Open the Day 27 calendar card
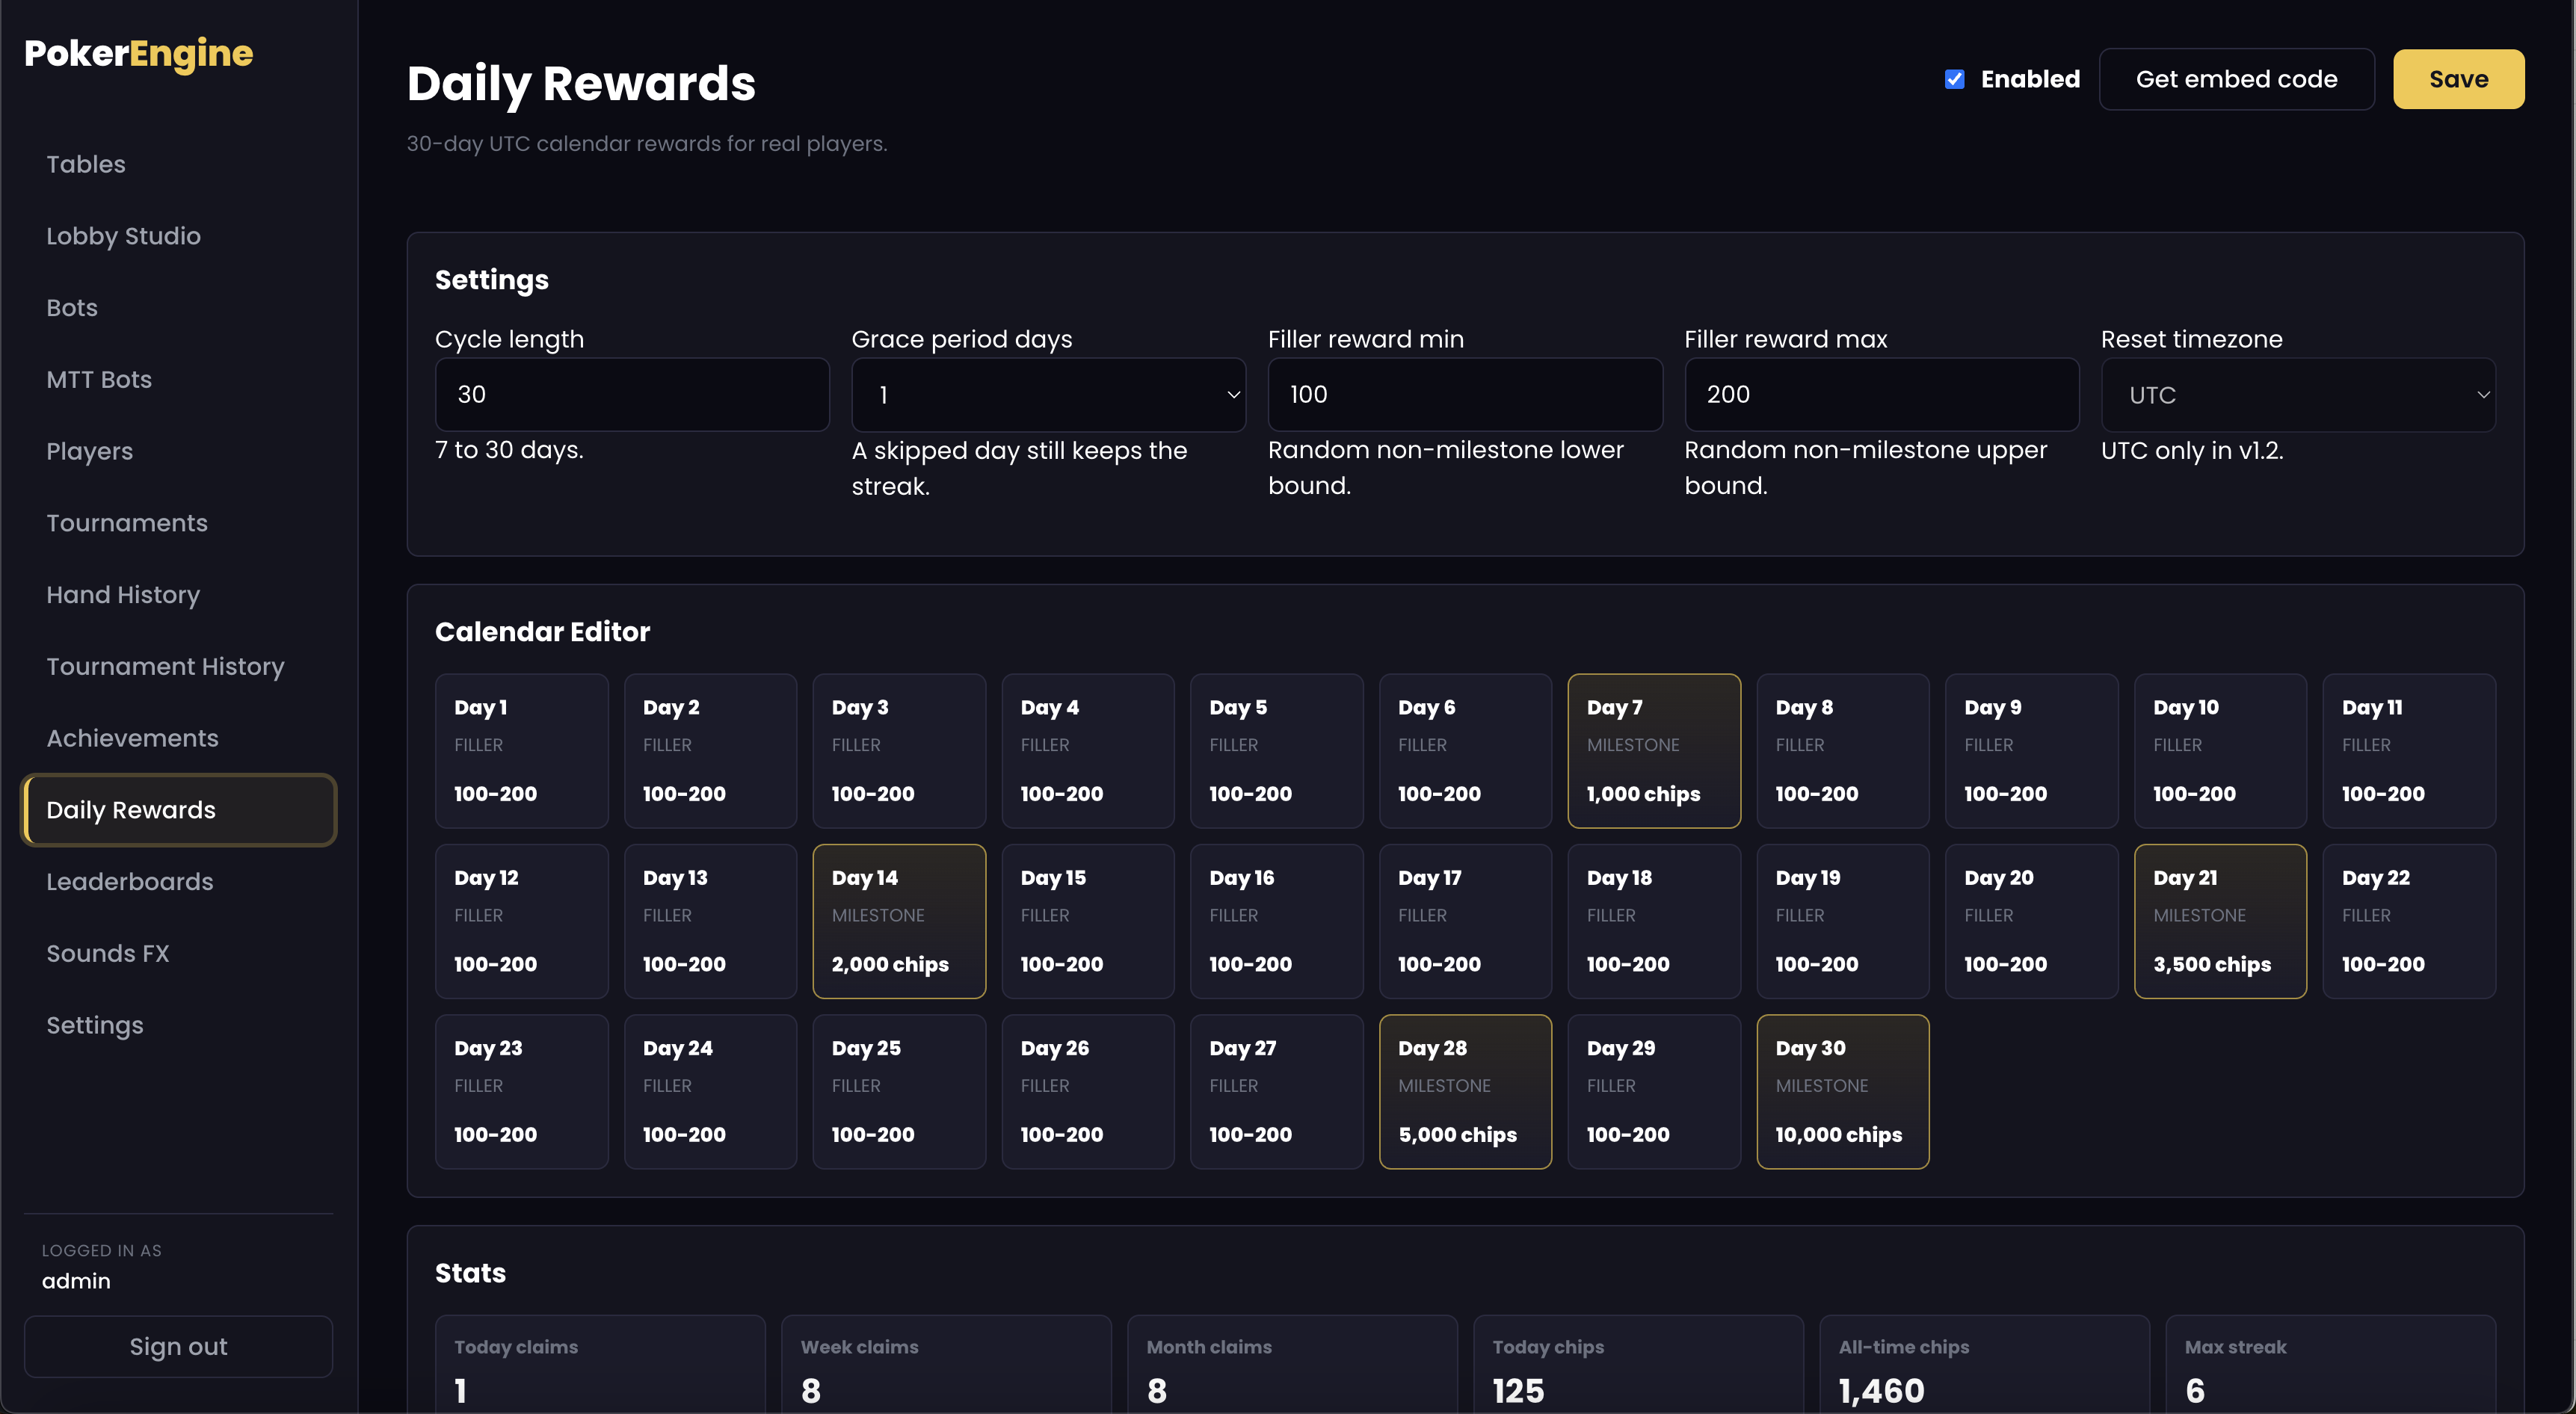This screenshot has width=2576, height=1414. click(x=1277, y=1092)
